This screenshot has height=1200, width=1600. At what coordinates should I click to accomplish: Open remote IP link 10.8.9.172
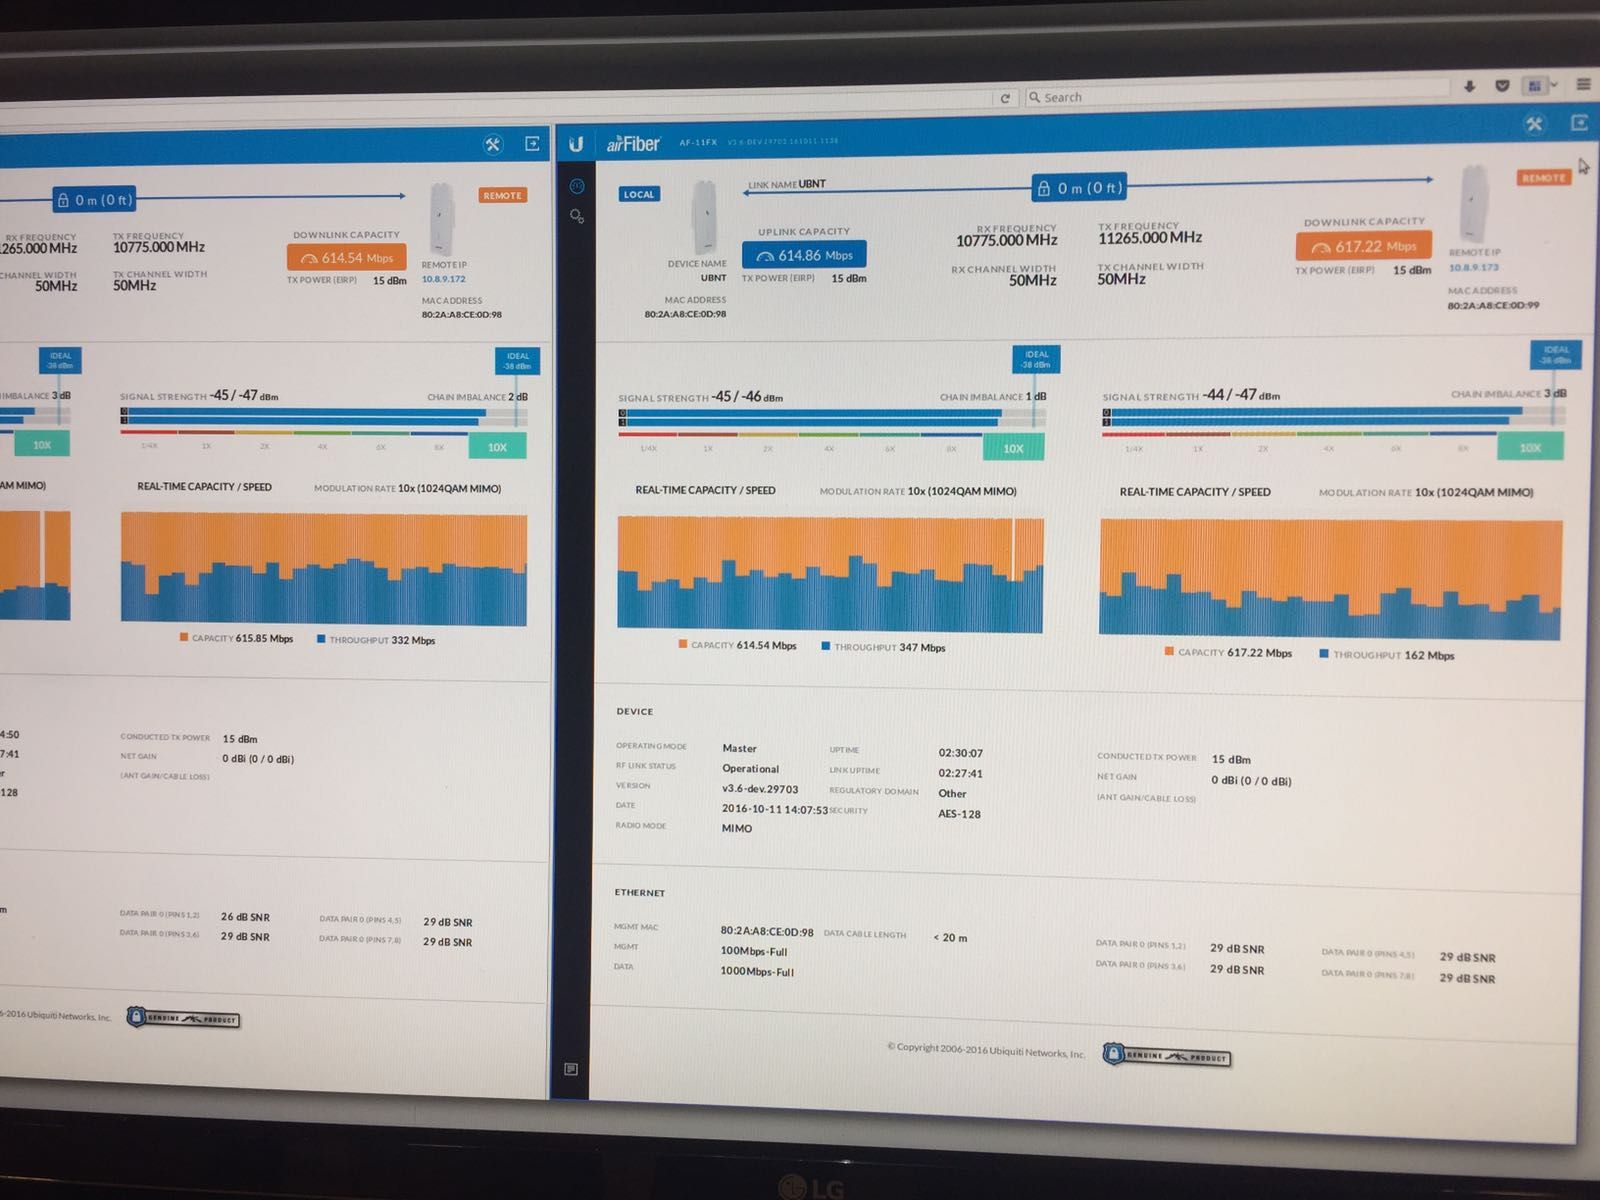(444, 279)
